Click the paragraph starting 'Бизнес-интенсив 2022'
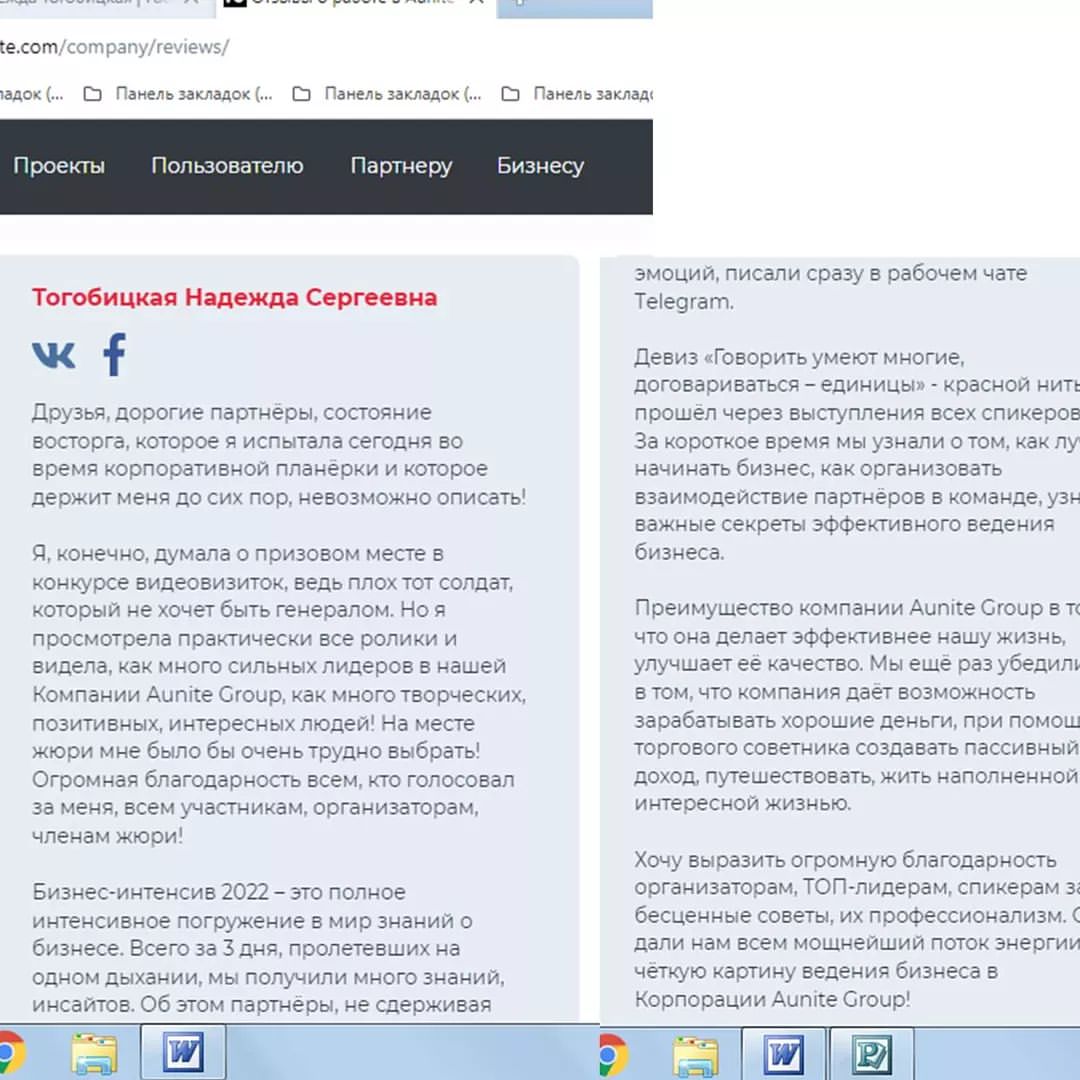 click(269, 948)
